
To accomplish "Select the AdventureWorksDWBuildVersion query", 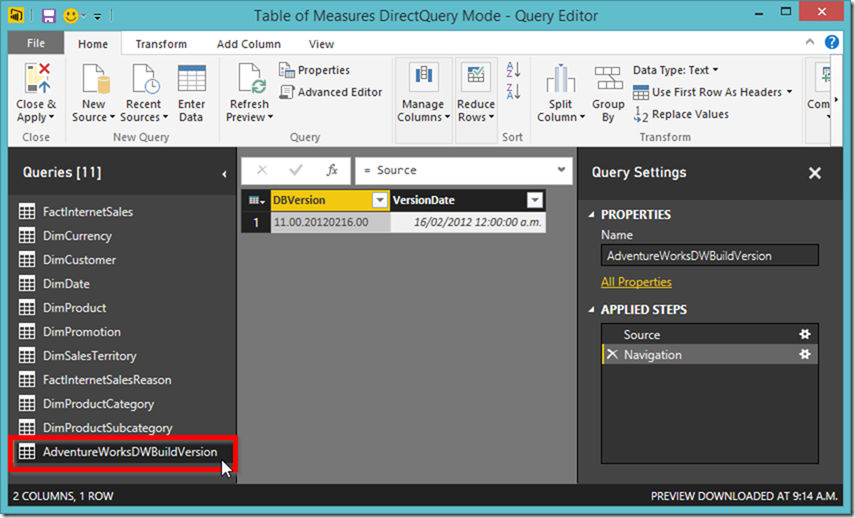I will coord(123,452).
